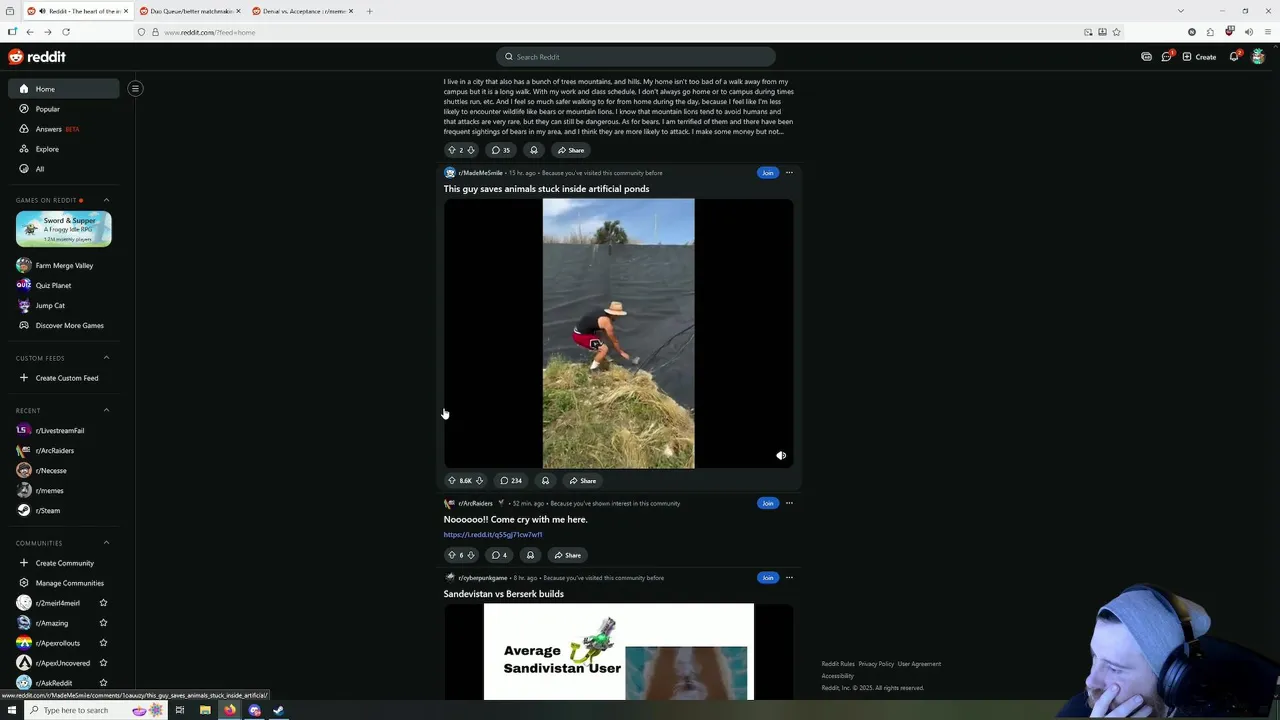1280x720 pixels.
Task: Click the Reddit logo home link
Action: 37,57
